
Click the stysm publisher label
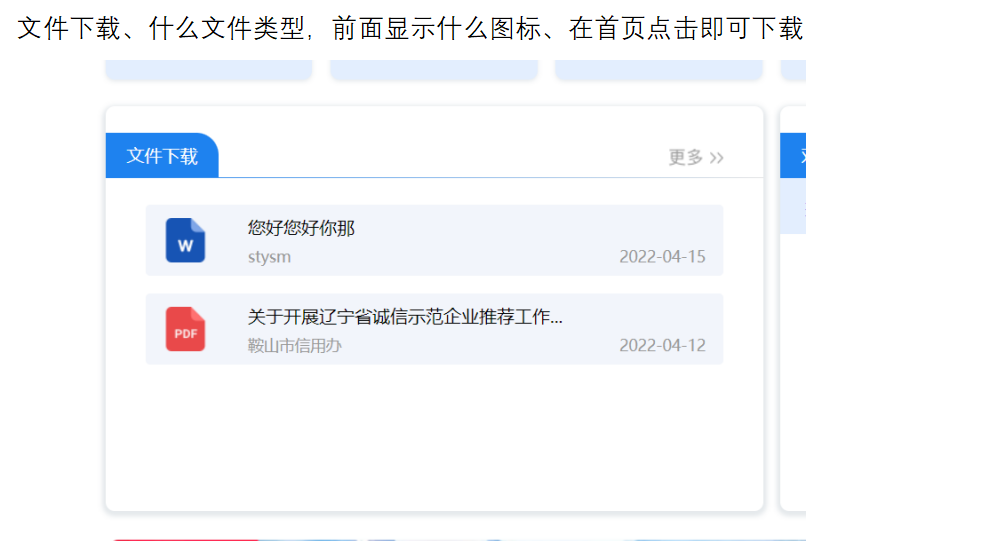click(x=269, y=257)
